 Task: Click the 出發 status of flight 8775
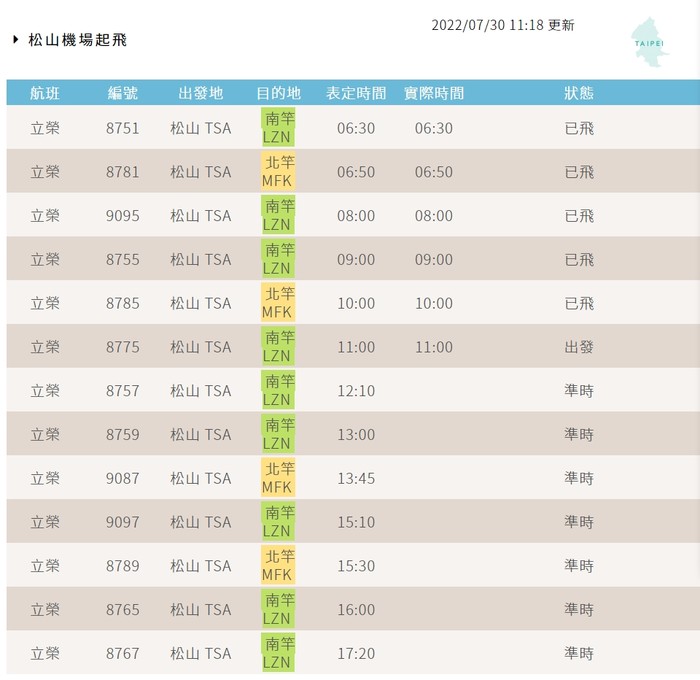point(579,347)
